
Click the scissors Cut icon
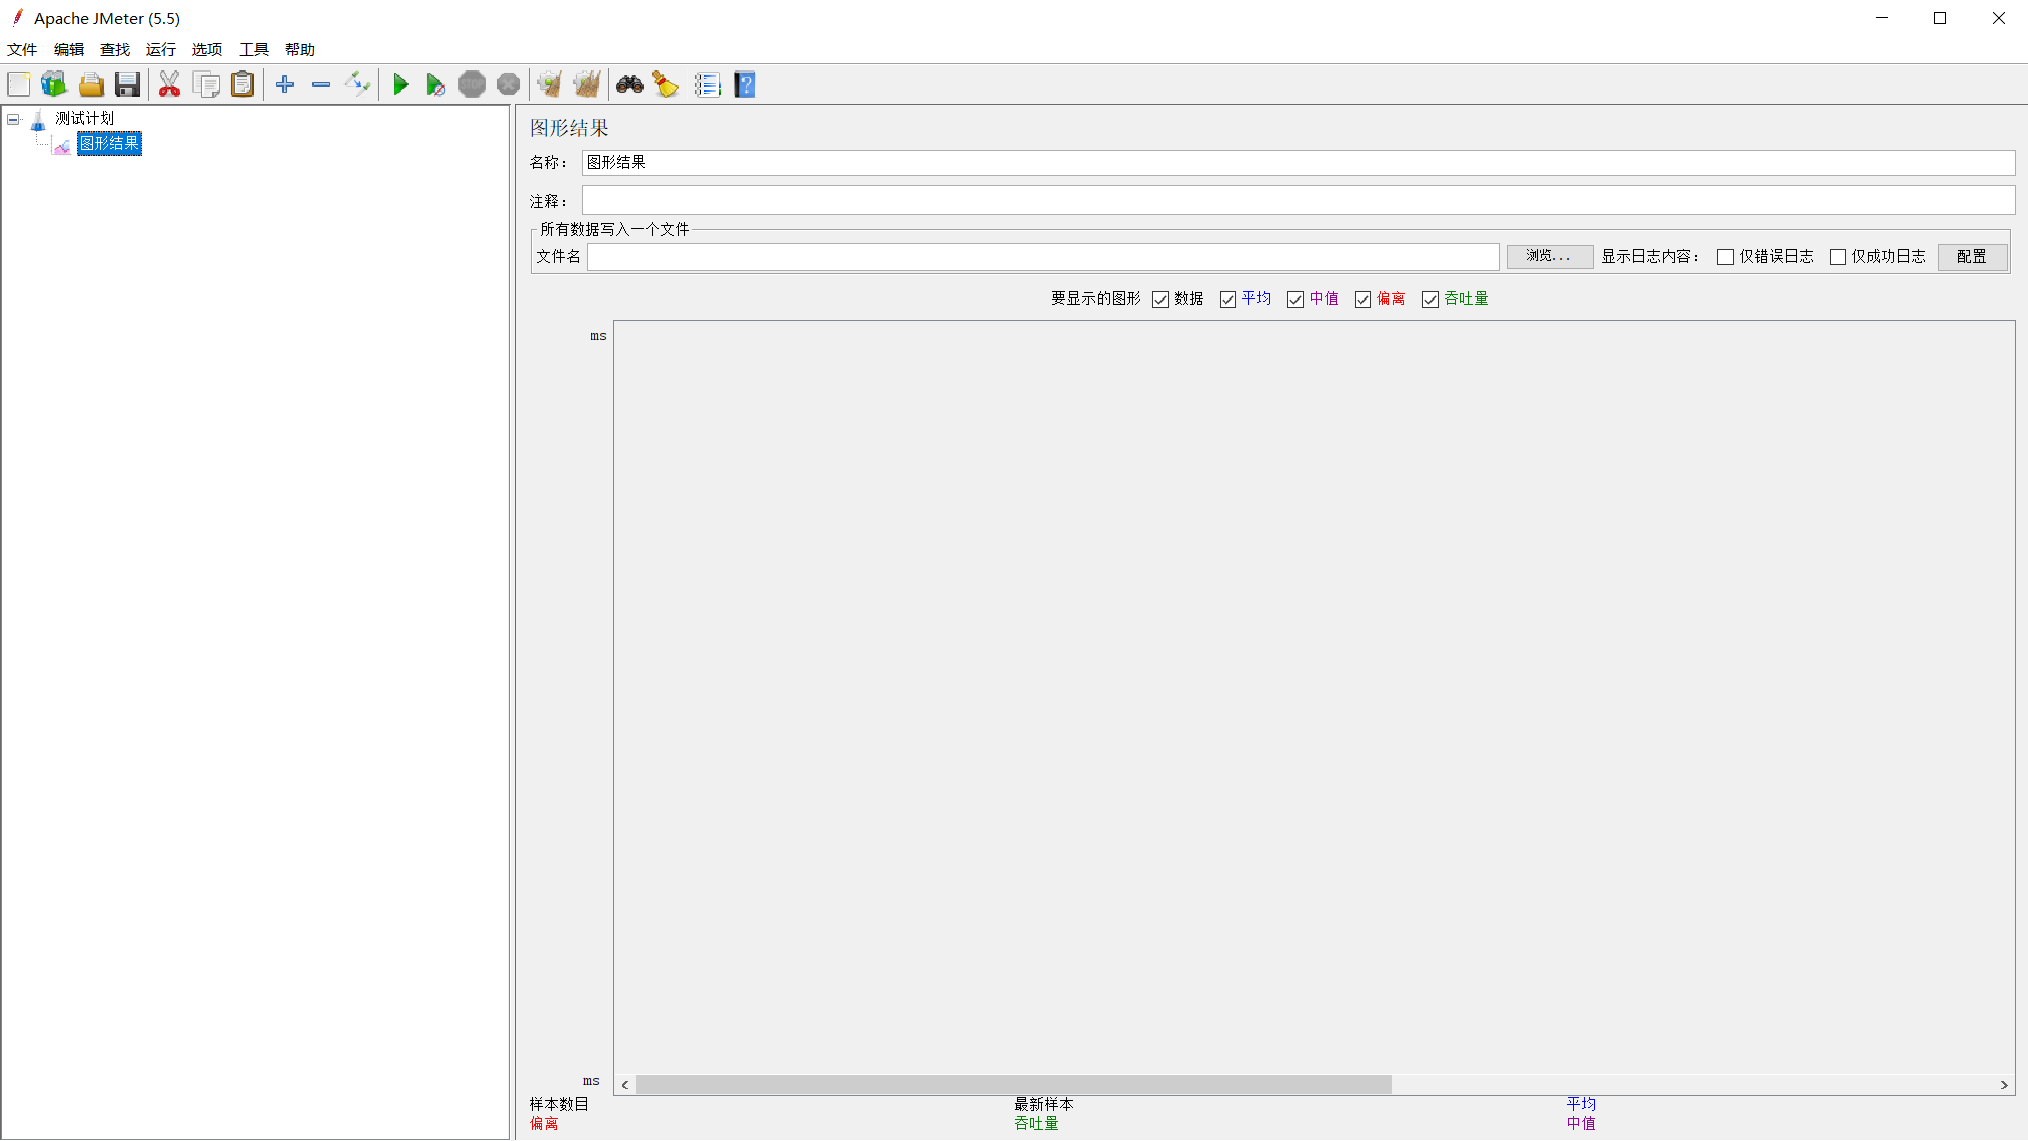[169, 85]
